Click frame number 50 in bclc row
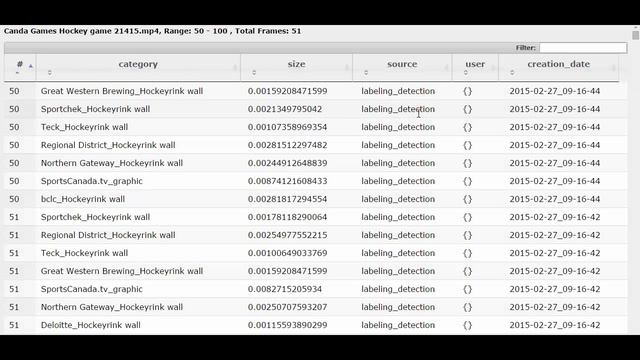The width and height of the screenshot is (640, 360). [14, 199]
